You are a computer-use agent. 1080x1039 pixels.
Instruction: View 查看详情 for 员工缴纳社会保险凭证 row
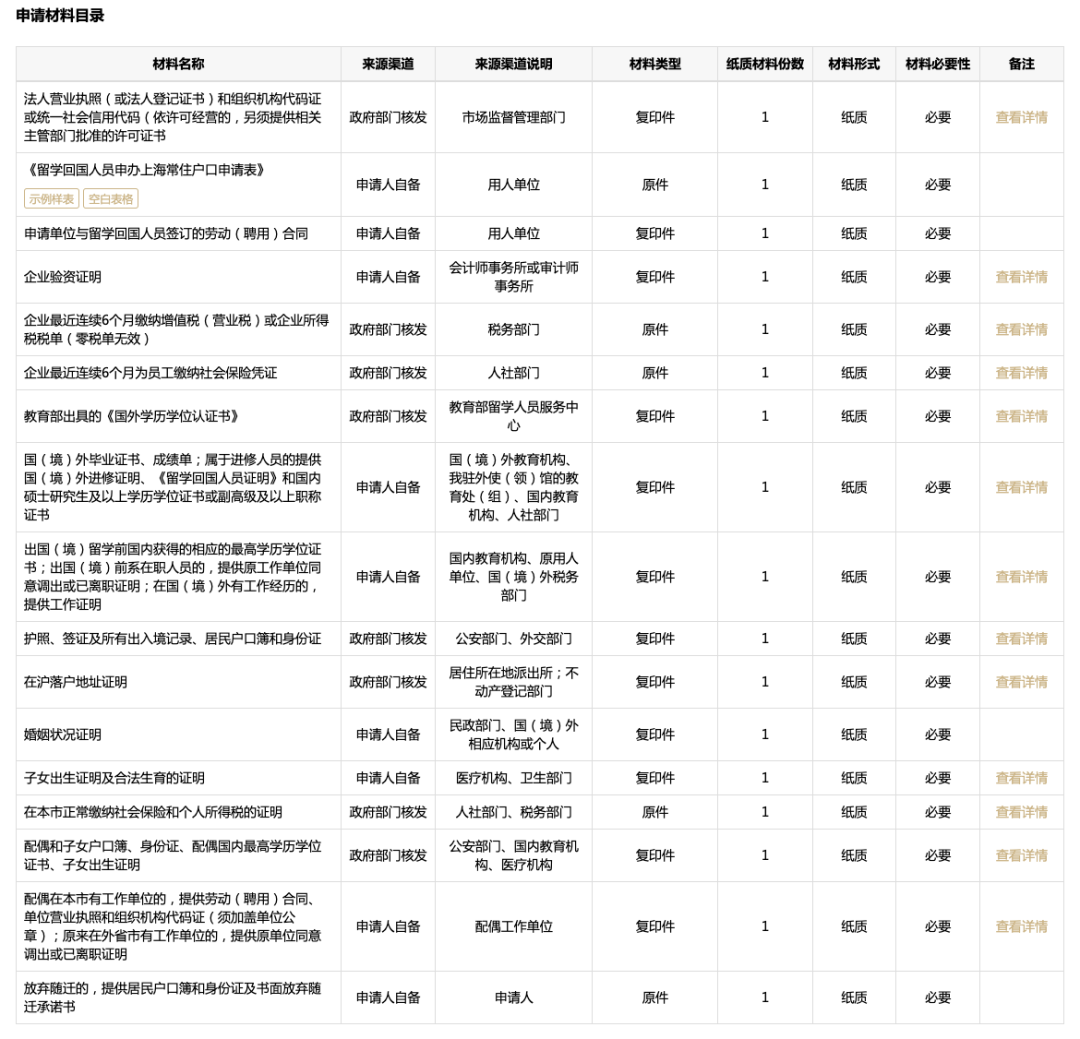1021,373
